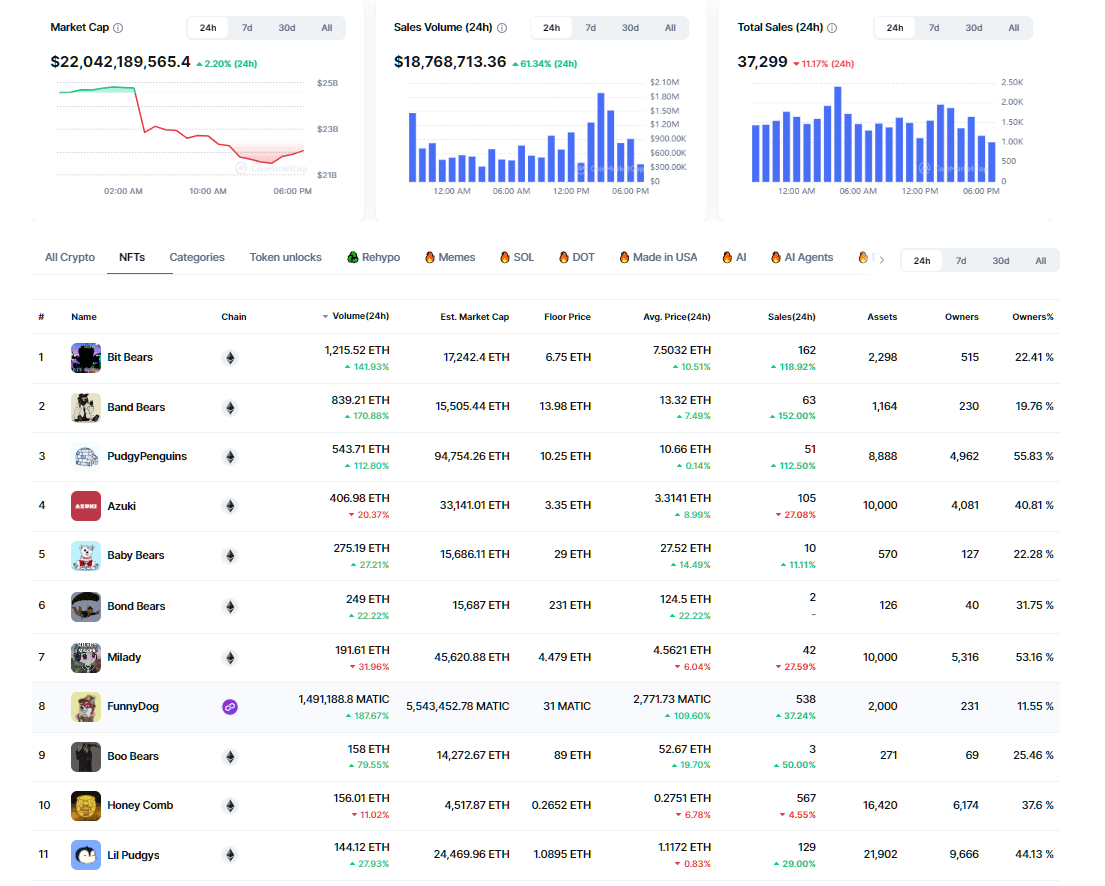Image resolution: width=1105 pixels, height=886 pixels.
Task: Select All range for Total Sales
Action: coord(1013,28)
